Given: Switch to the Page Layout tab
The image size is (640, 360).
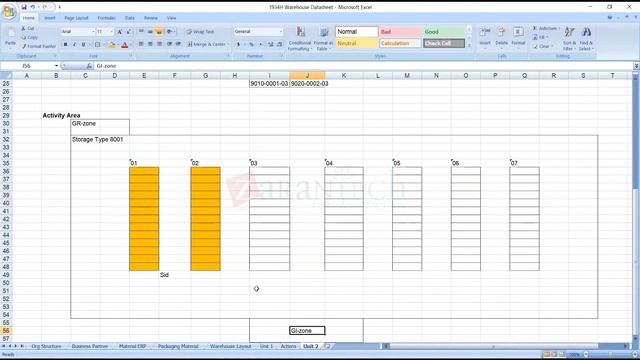Looking at the screenshot, I should (76, 18).
